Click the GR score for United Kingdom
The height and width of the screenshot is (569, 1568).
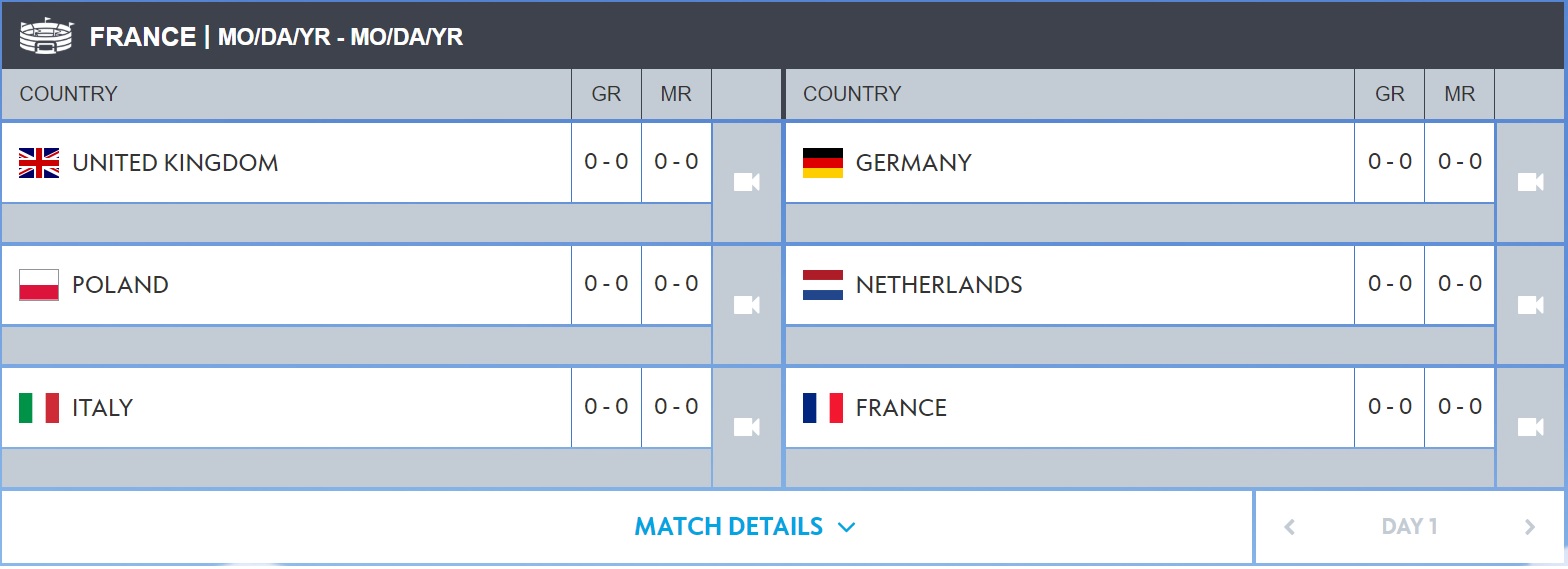tap(606, 162)
